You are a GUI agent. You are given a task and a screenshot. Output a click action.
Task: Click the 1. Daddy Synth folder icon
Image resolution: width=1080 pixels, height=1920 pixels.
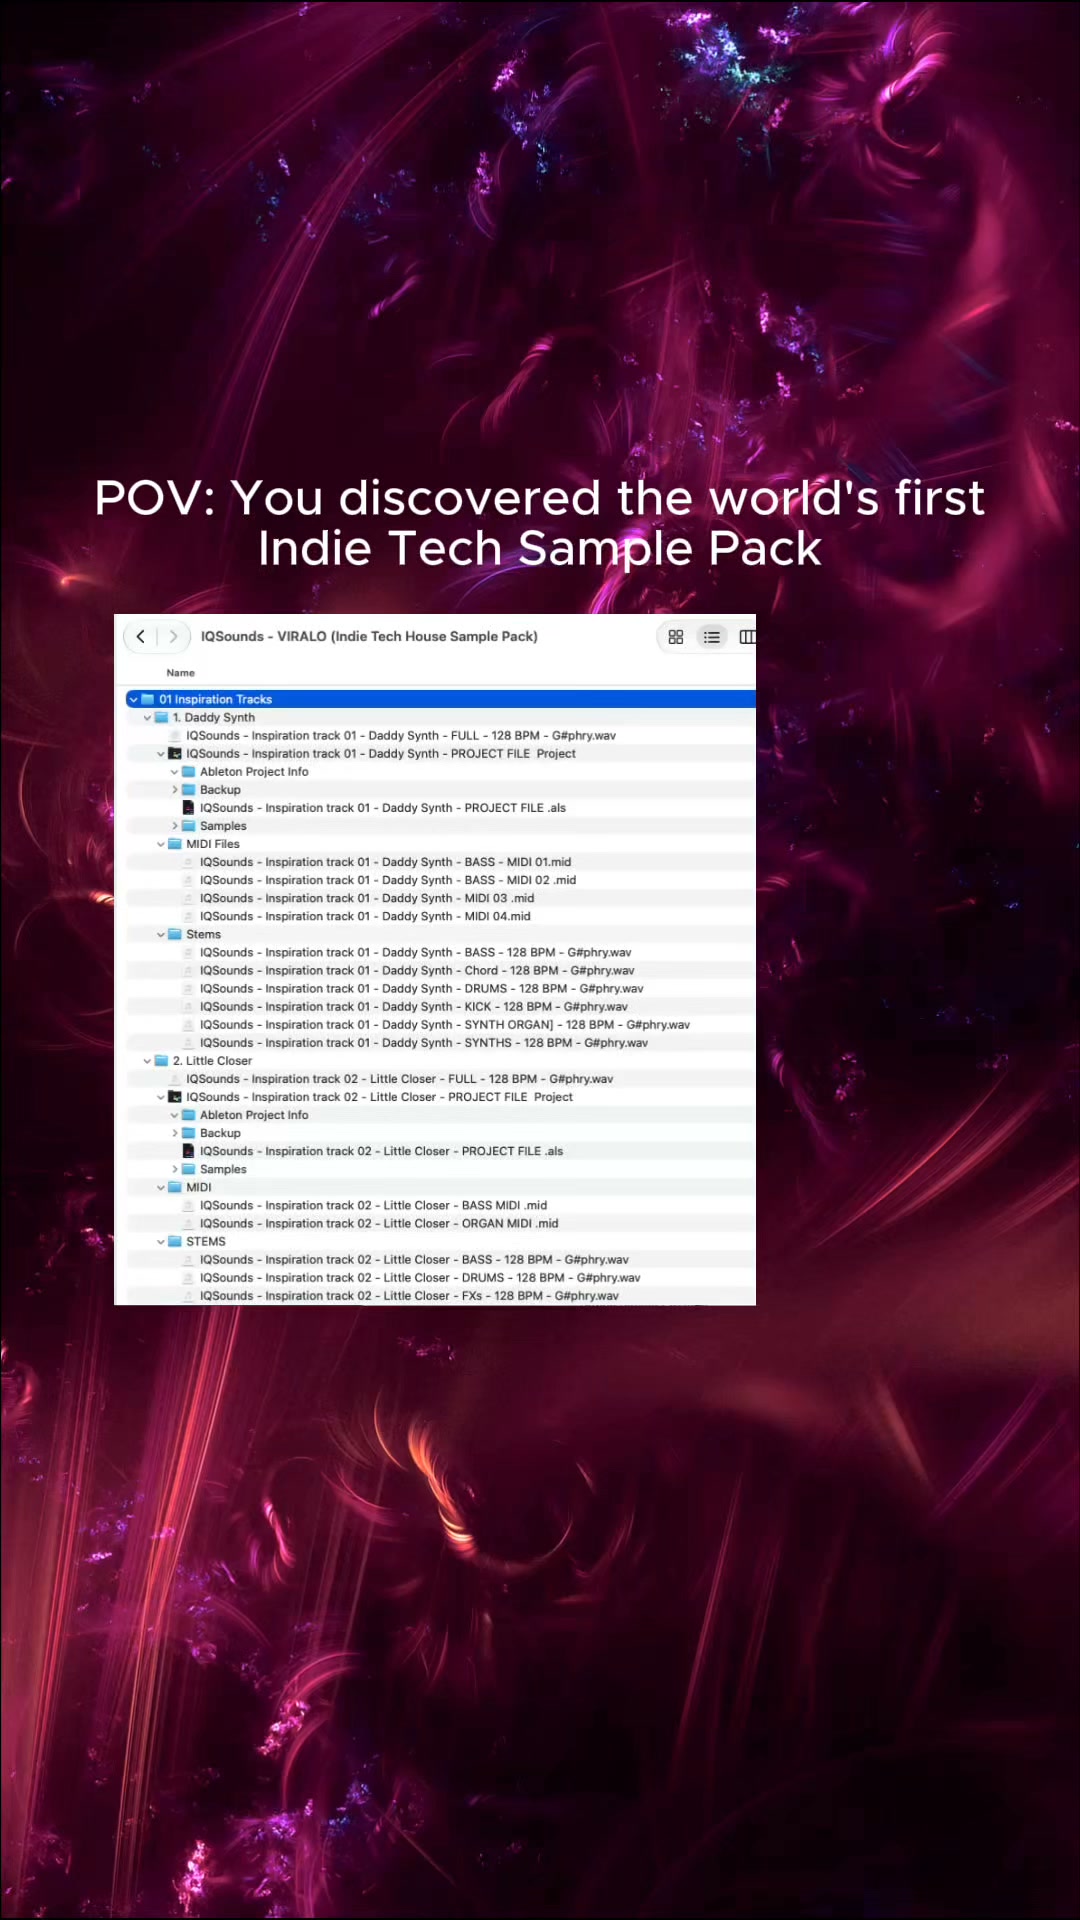point(161,717)
